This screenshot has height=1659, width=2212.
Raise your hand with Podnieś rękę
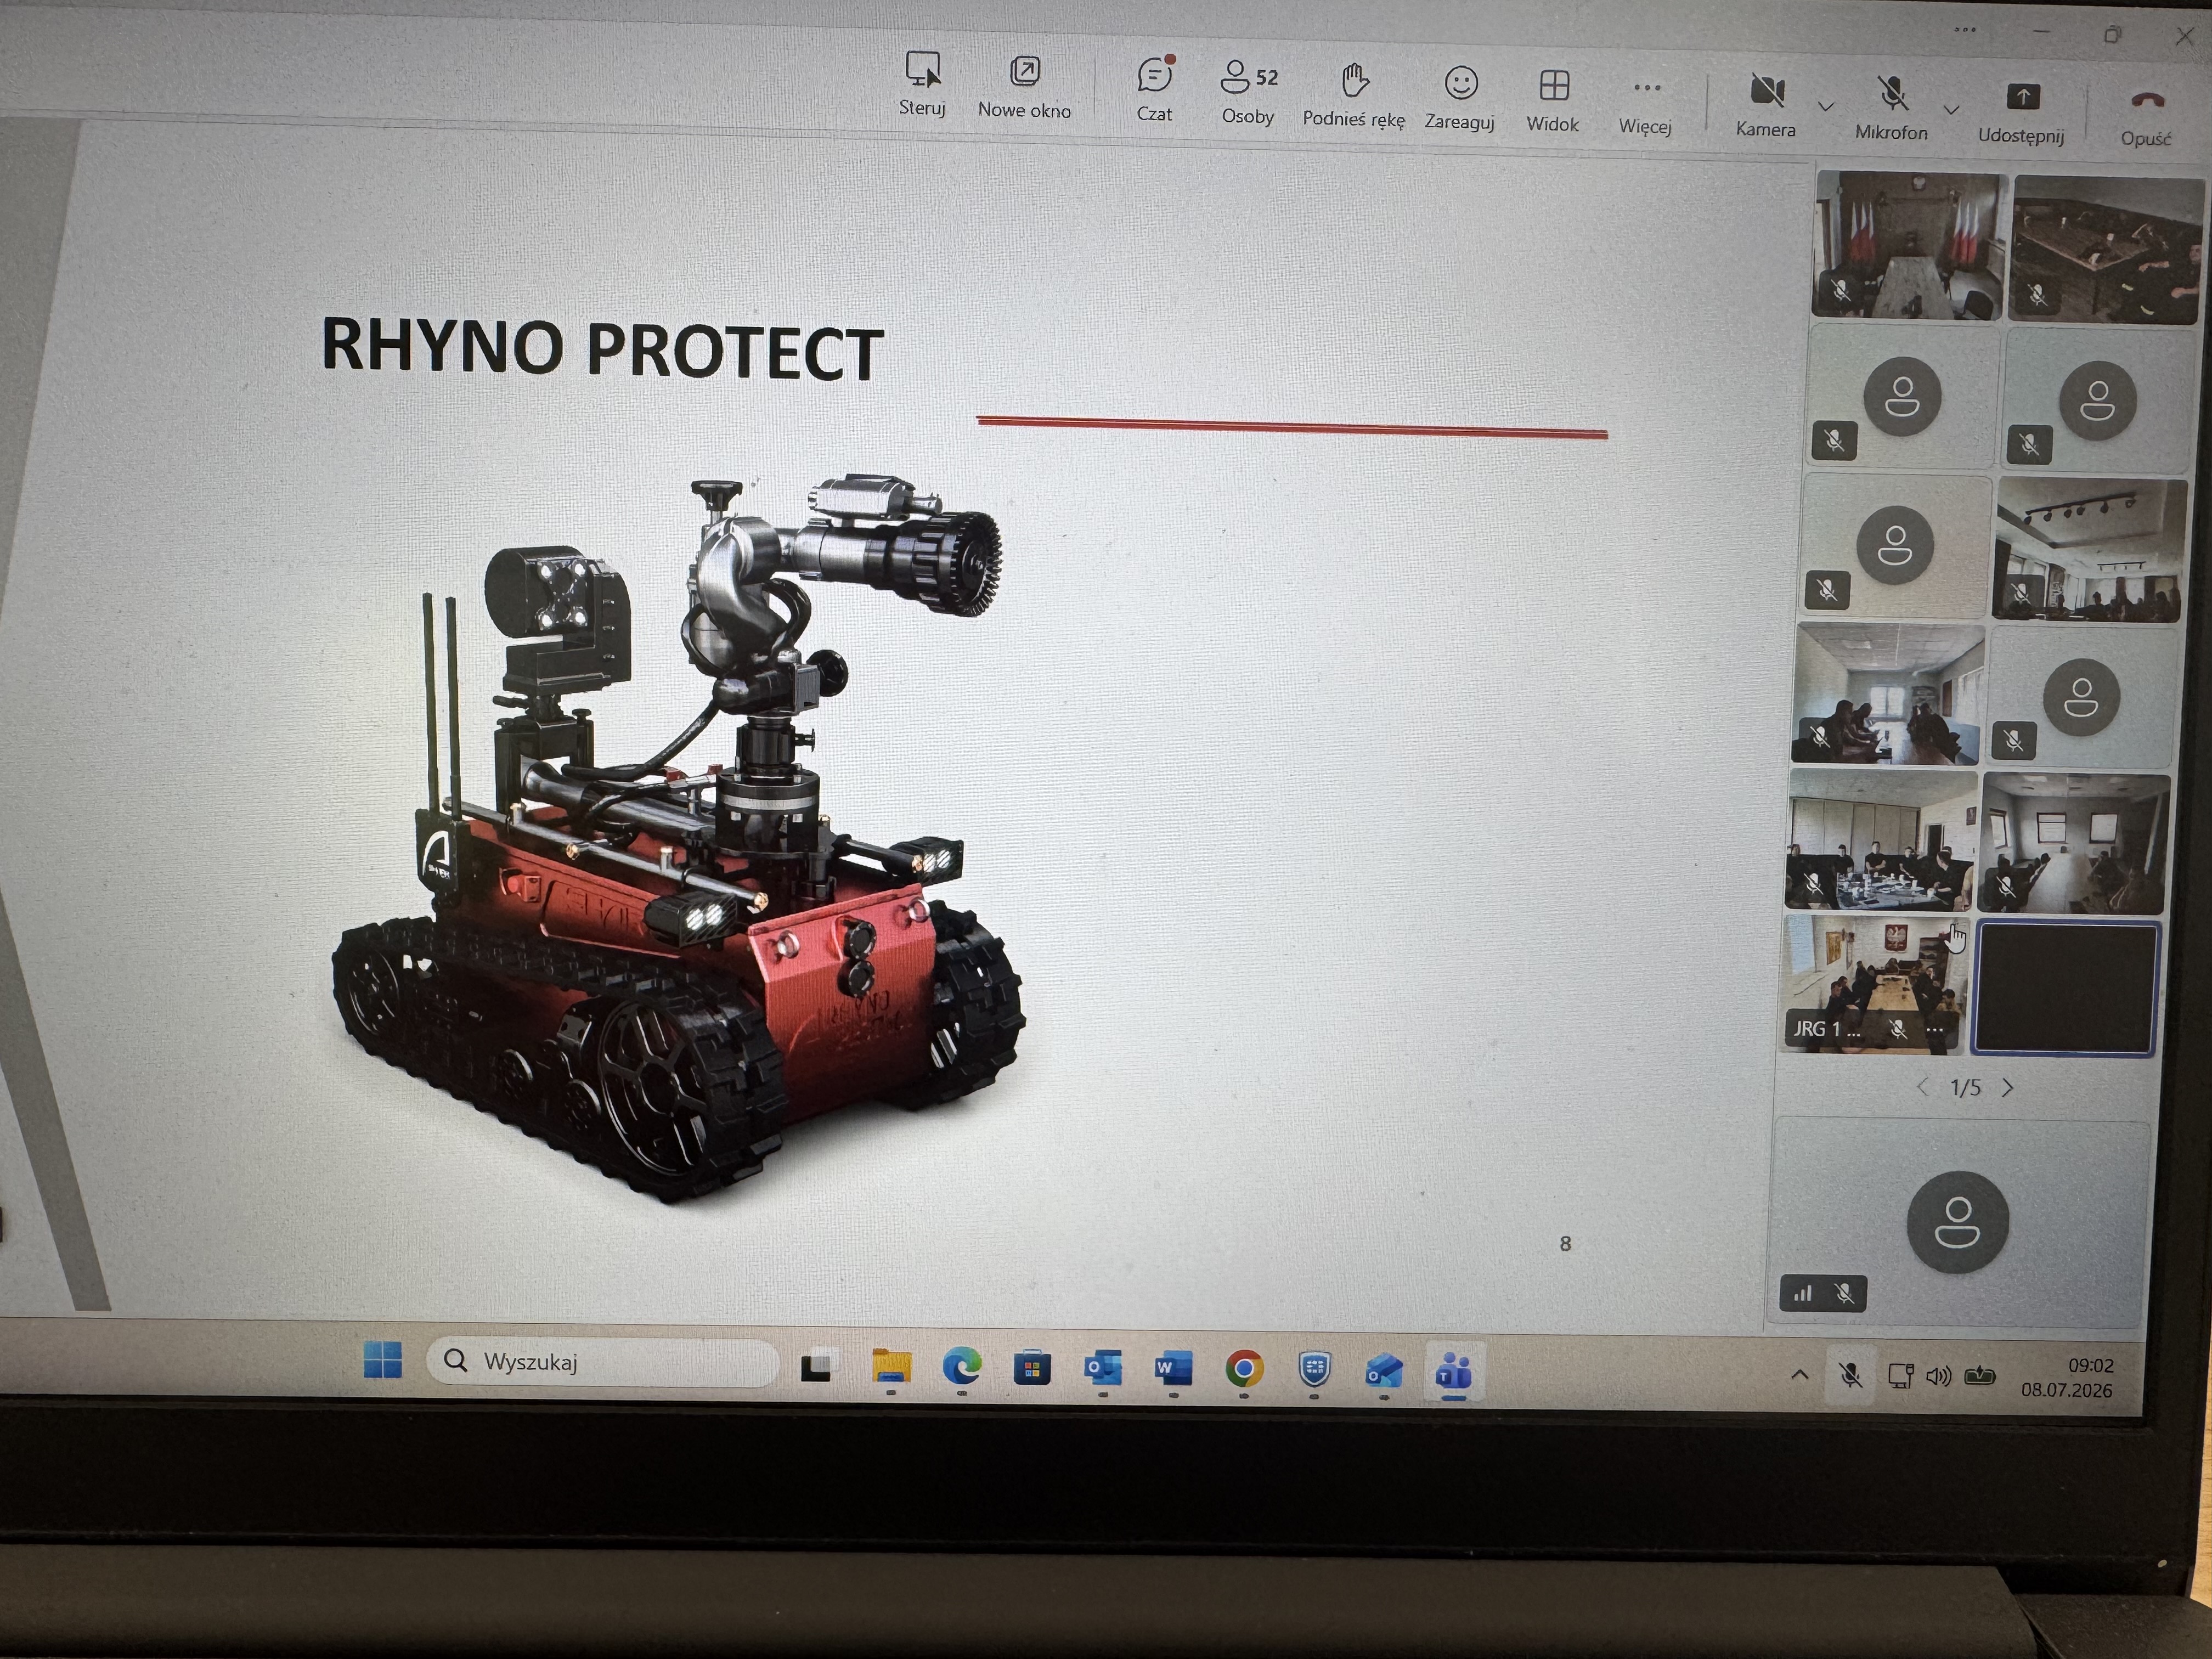1353,95
